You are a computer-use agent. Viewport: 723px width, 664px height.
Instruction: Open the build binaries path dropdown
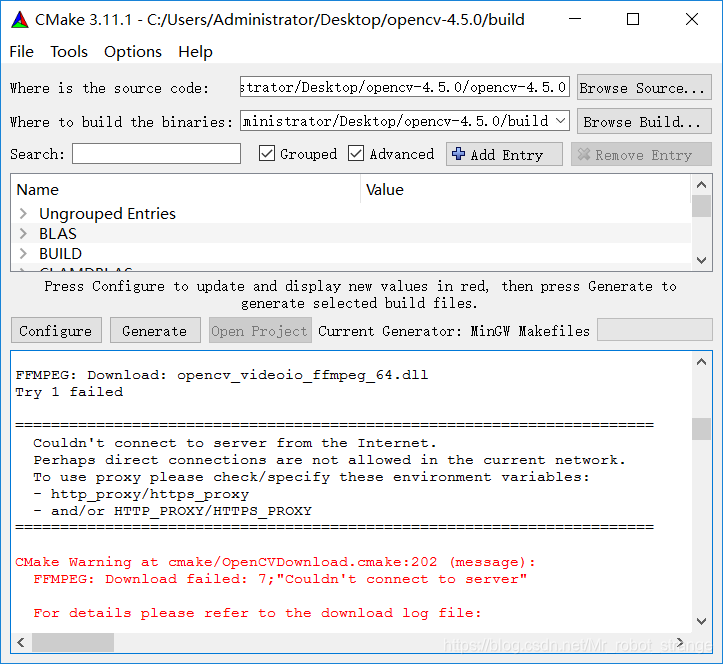(560, 121)
